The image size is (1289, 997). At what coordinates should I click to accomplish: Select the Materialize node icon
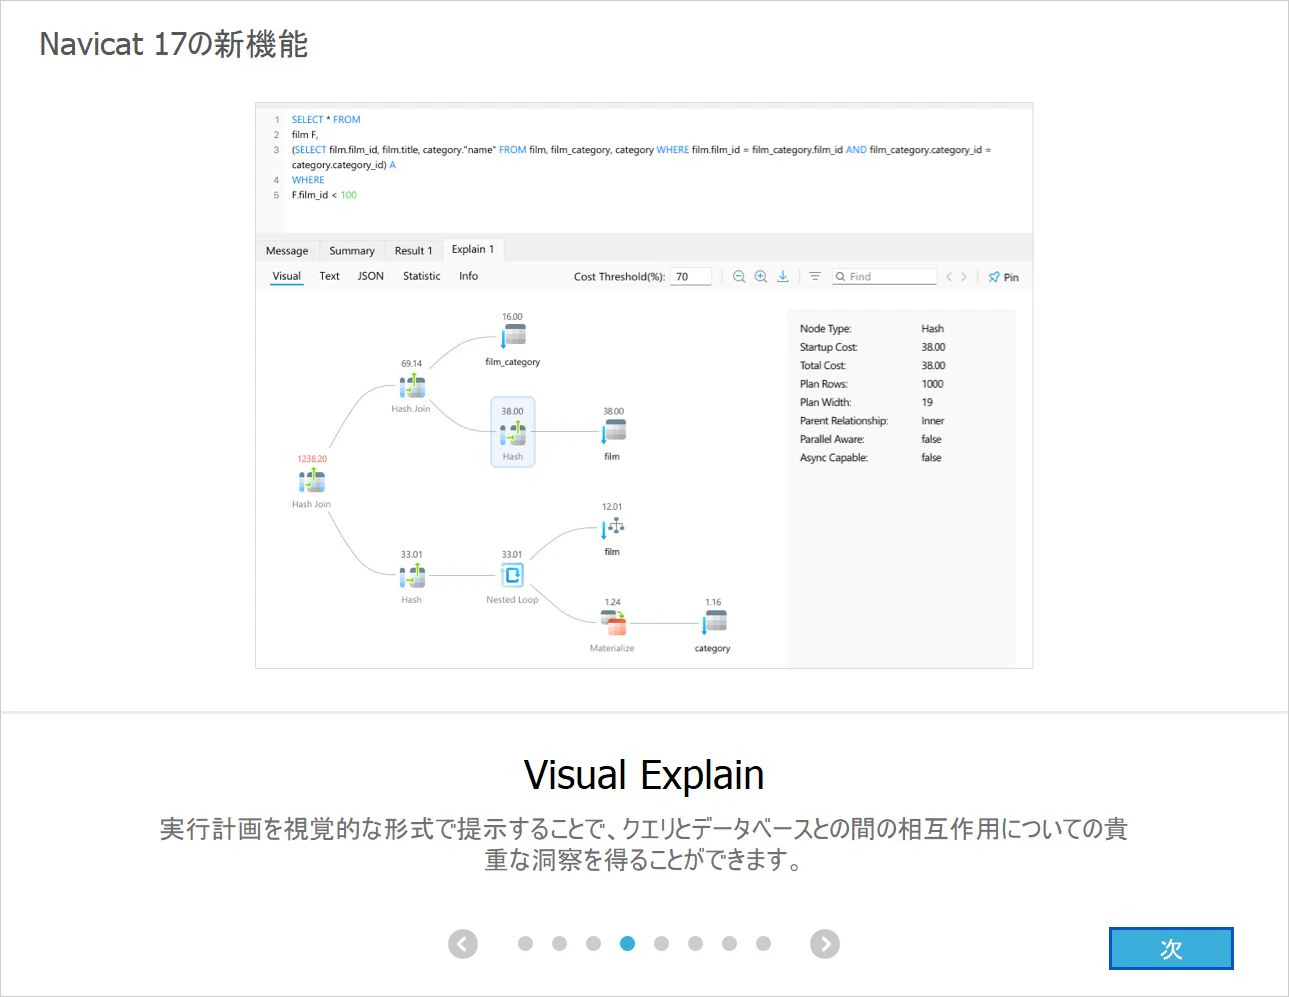(x=613, y=623)
